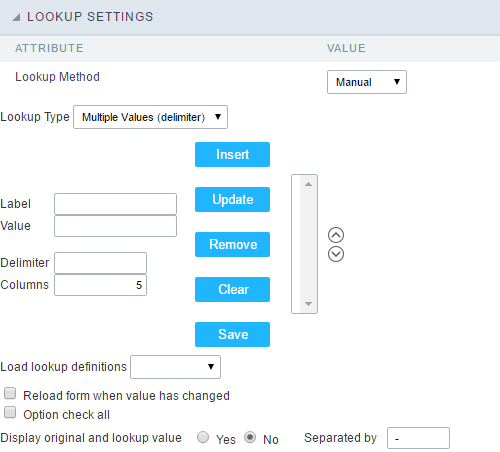Click the Save button
Screen dimensions: 500x452
(x=232, y=334)
